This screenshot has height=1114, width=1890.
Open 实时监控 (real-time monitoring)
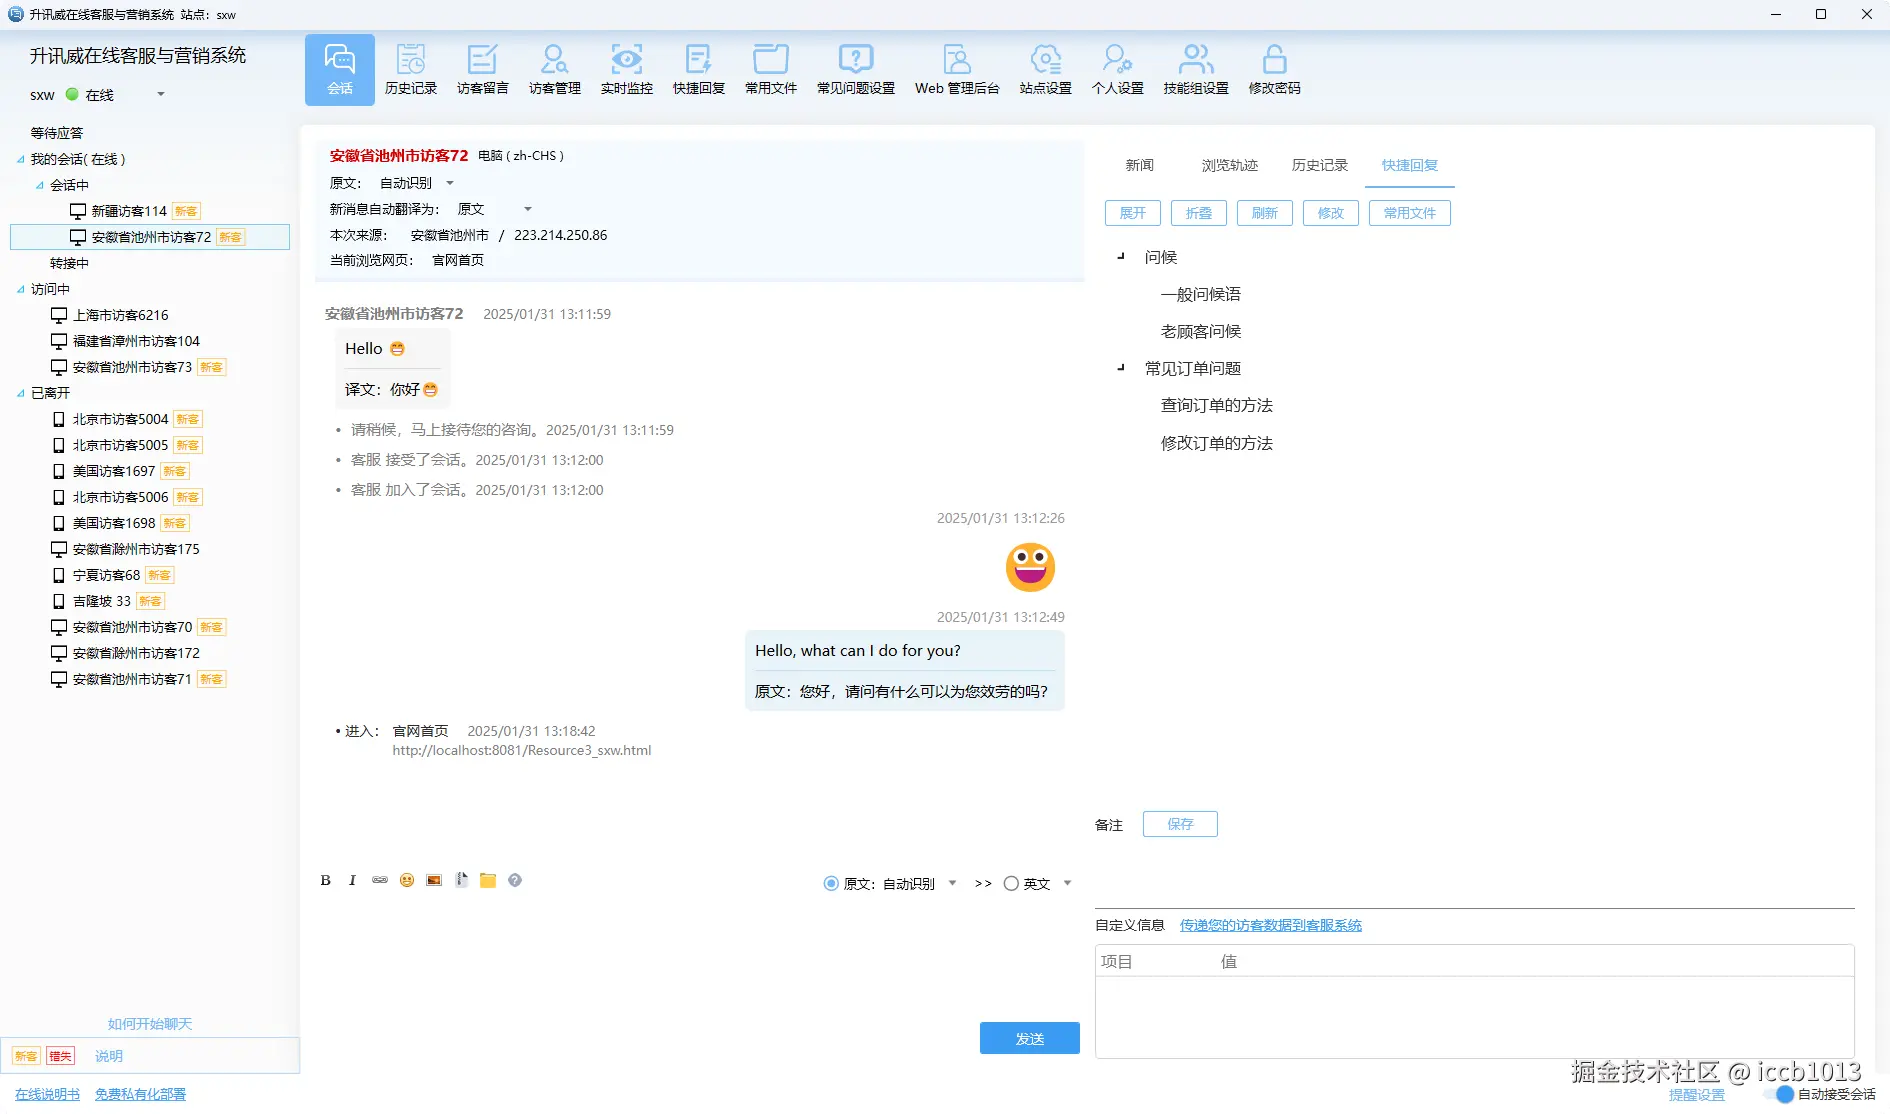click(626, 68)
